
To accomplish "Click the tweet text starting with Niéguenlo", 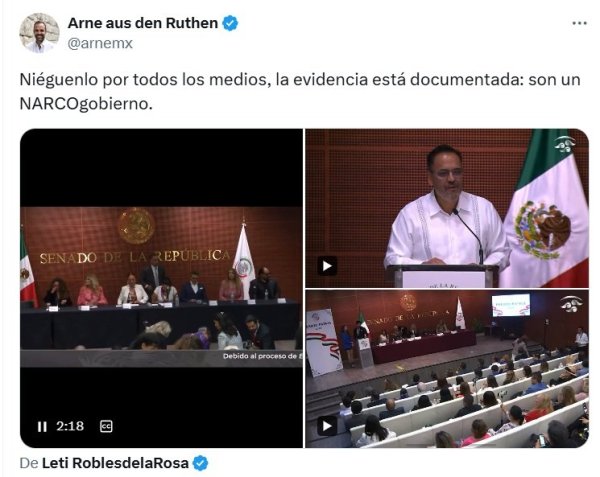I will (300, 91).
